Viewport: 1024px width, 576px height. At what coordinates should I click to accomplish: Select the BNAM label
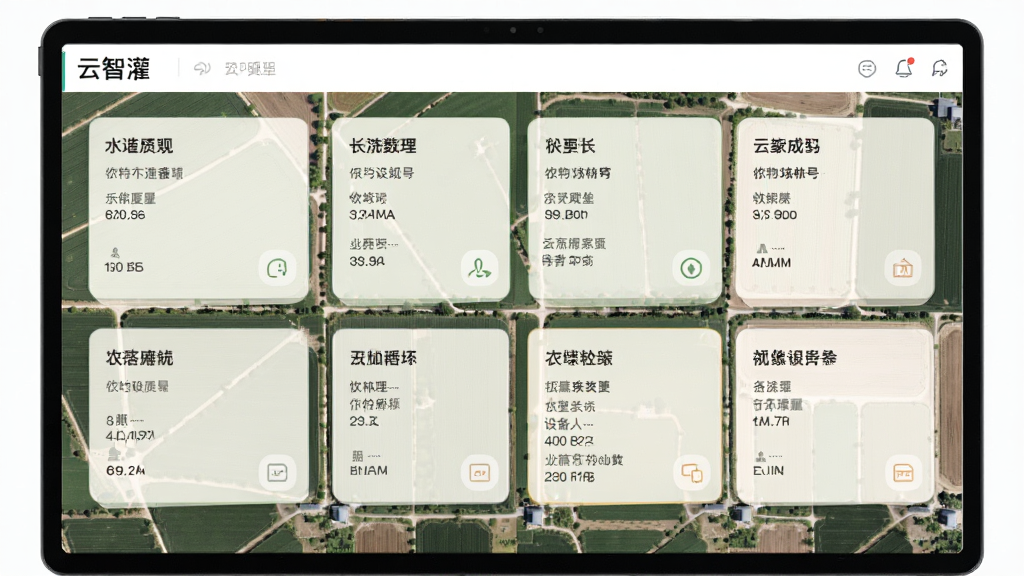point(368,470)
